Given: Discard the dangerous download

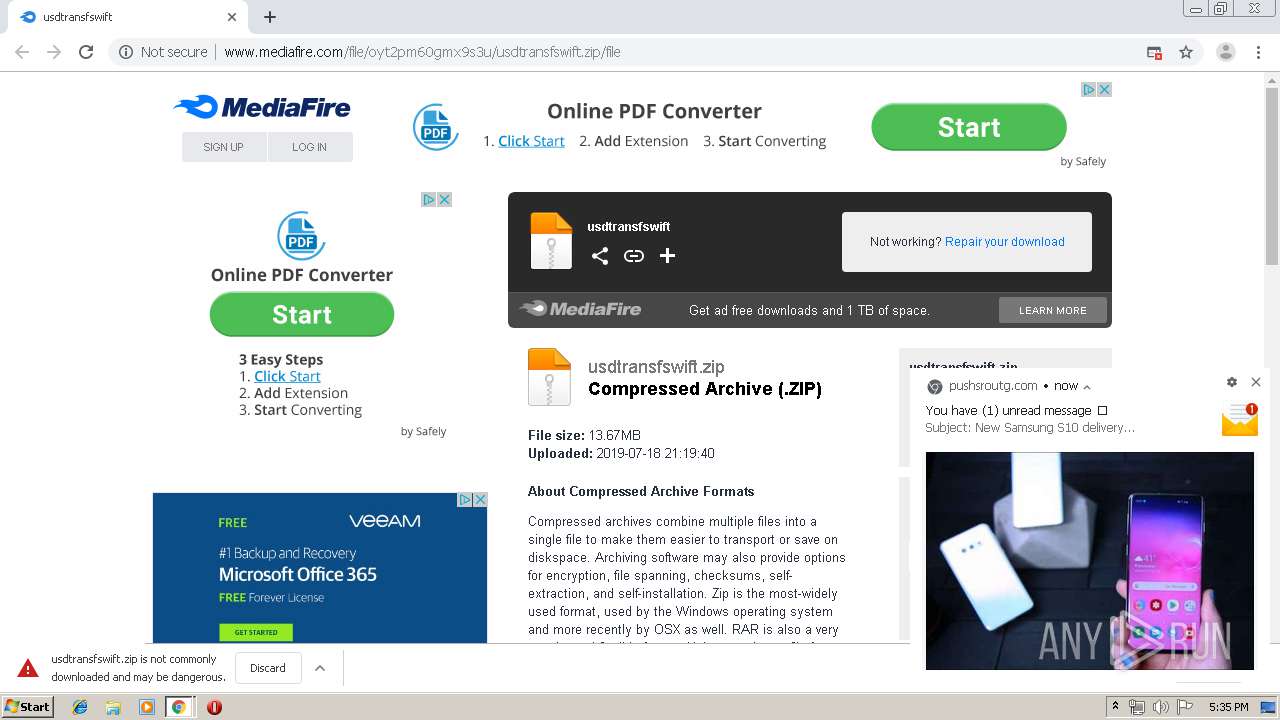Looking at the screenshot, I should (268, 668).
